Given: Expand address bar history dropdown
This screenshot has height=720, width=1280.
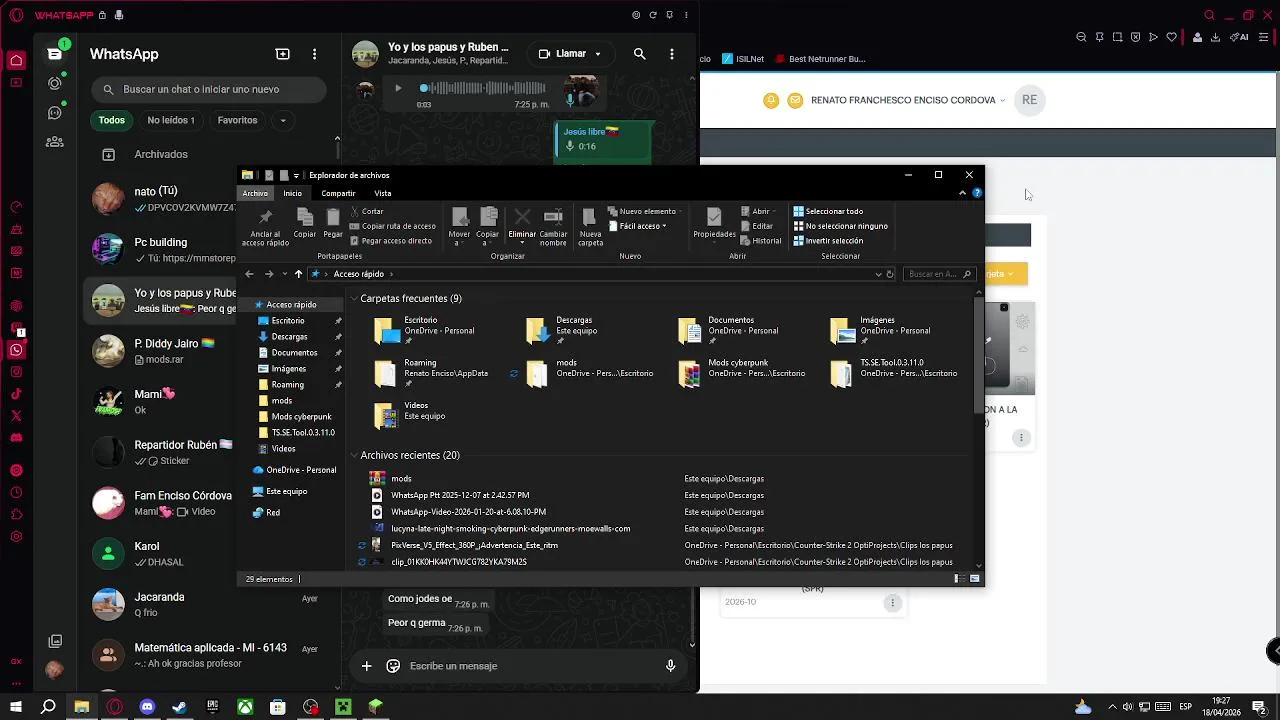Looking at the screenshot, I should [879, 274].
